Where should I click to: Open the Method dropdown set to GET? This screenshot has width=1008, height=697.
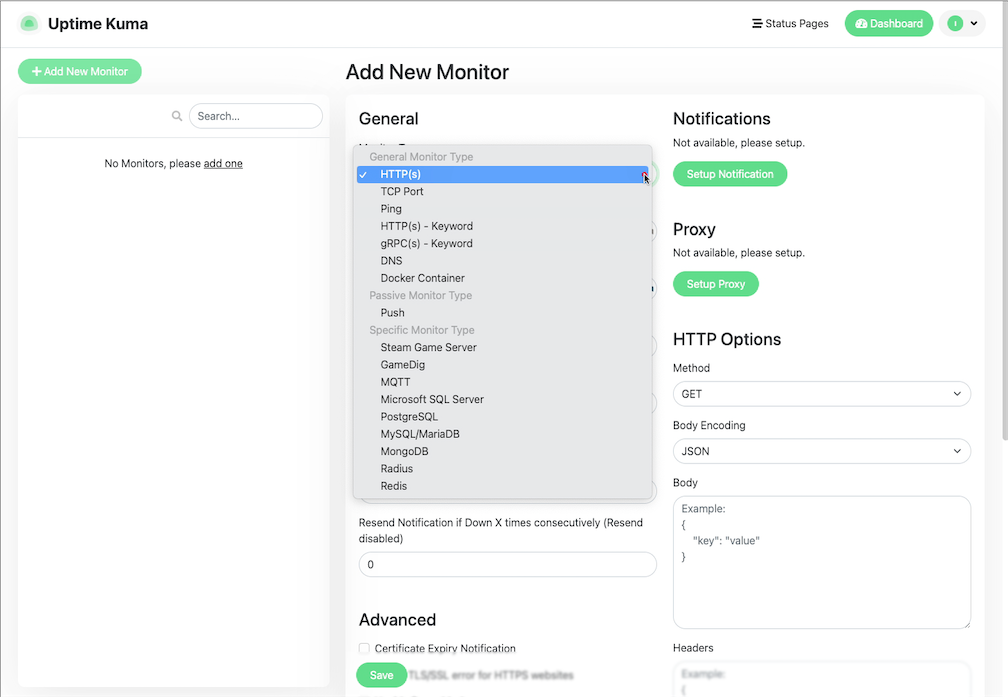pos(822,394)
